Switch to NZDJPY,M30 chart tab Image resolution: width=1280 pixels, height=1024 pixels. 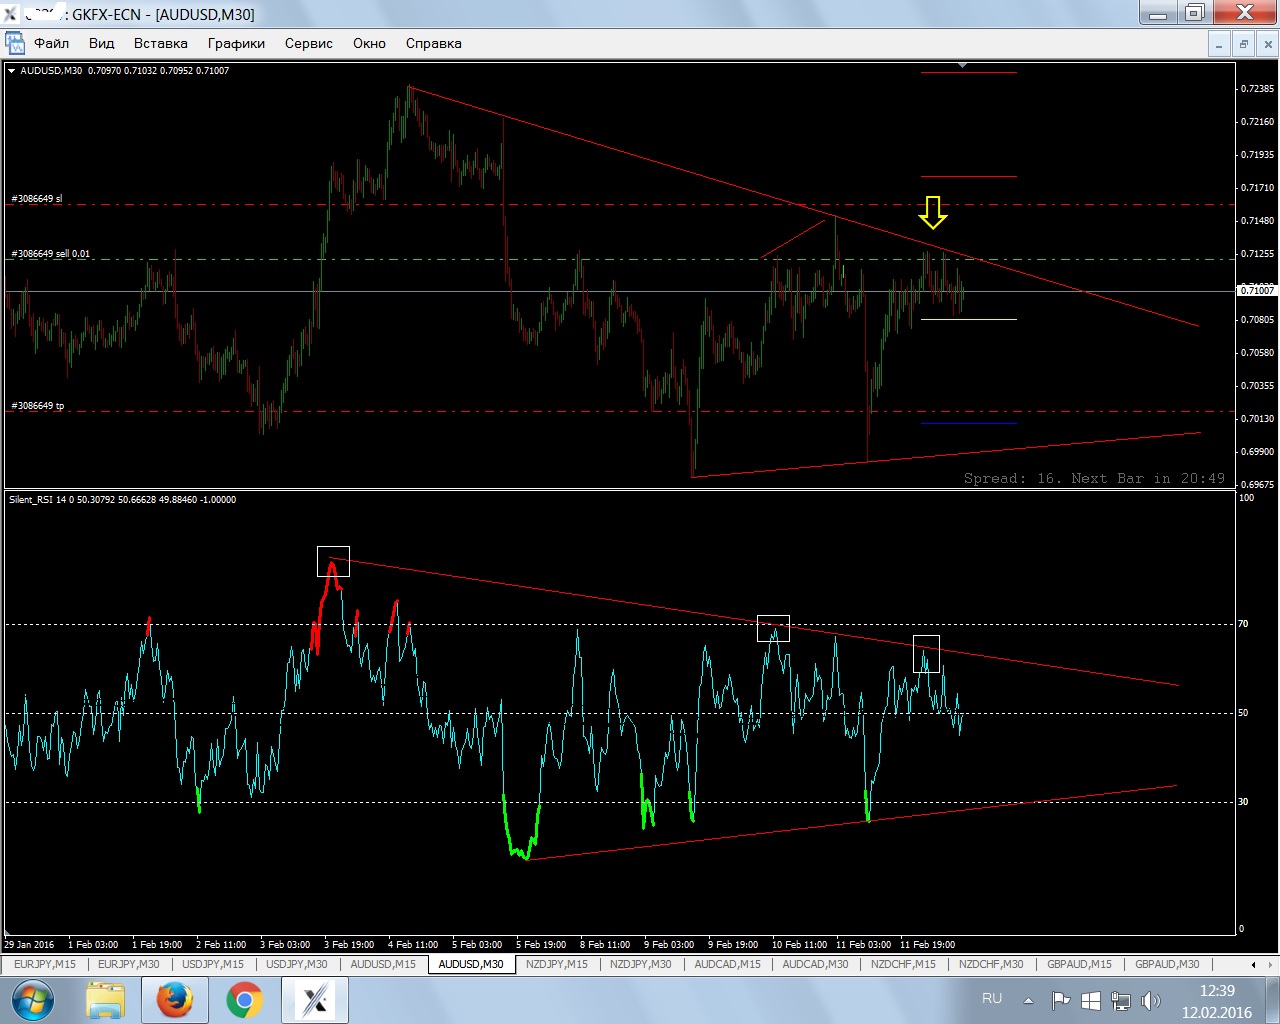(x=641, y=964)
